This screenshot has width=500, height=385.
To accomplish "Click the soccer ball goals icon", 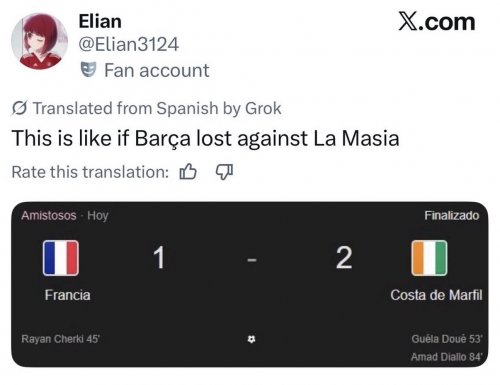I will [252, 339].
